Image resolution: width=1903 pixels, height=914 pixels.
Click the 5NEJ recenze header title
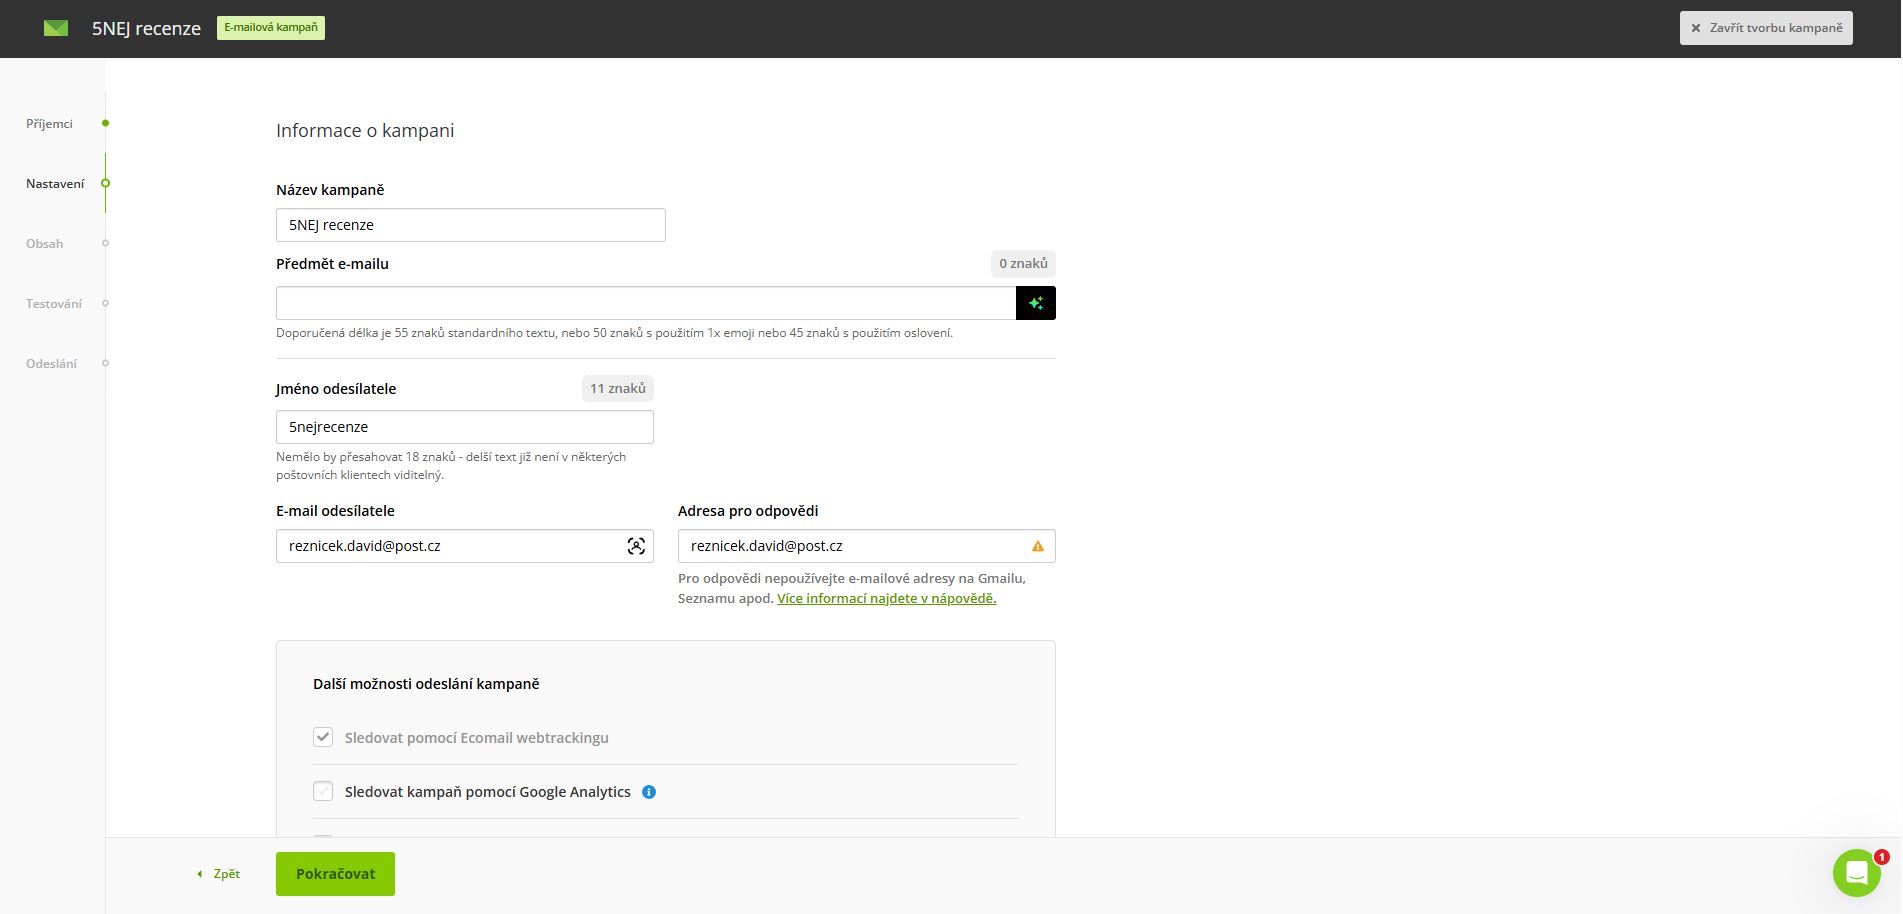[146, 28]
